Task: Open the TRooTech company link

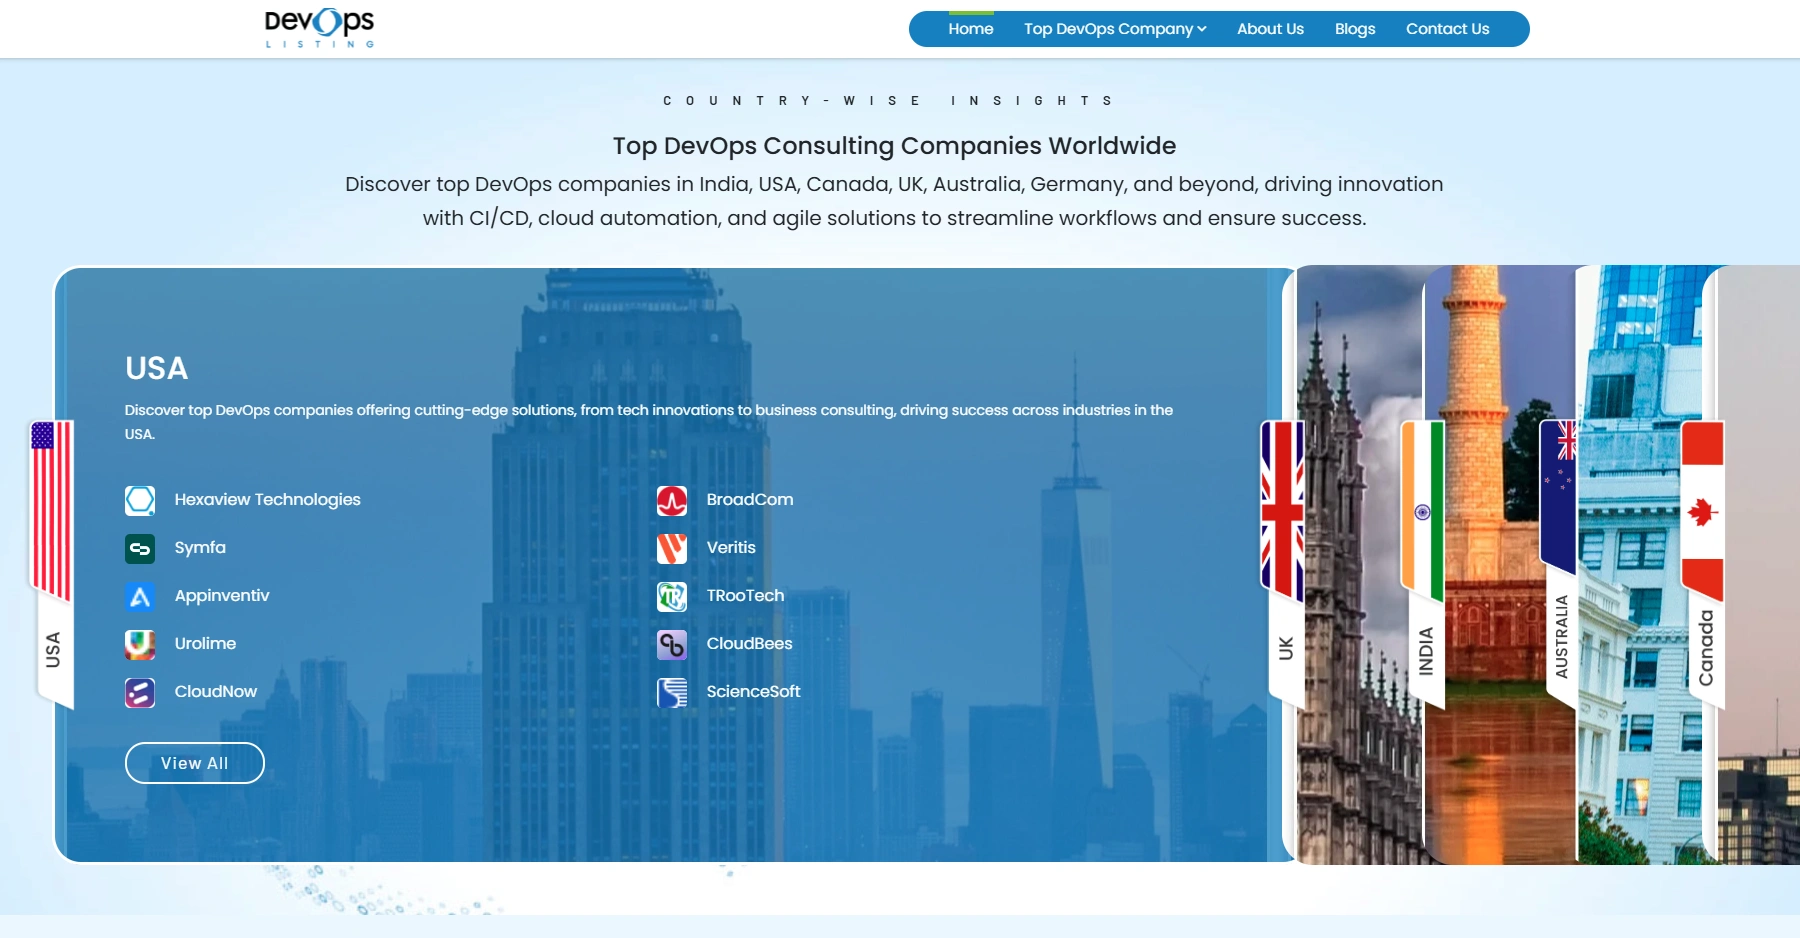Action: pyautogui.click(x=745, y=596)
